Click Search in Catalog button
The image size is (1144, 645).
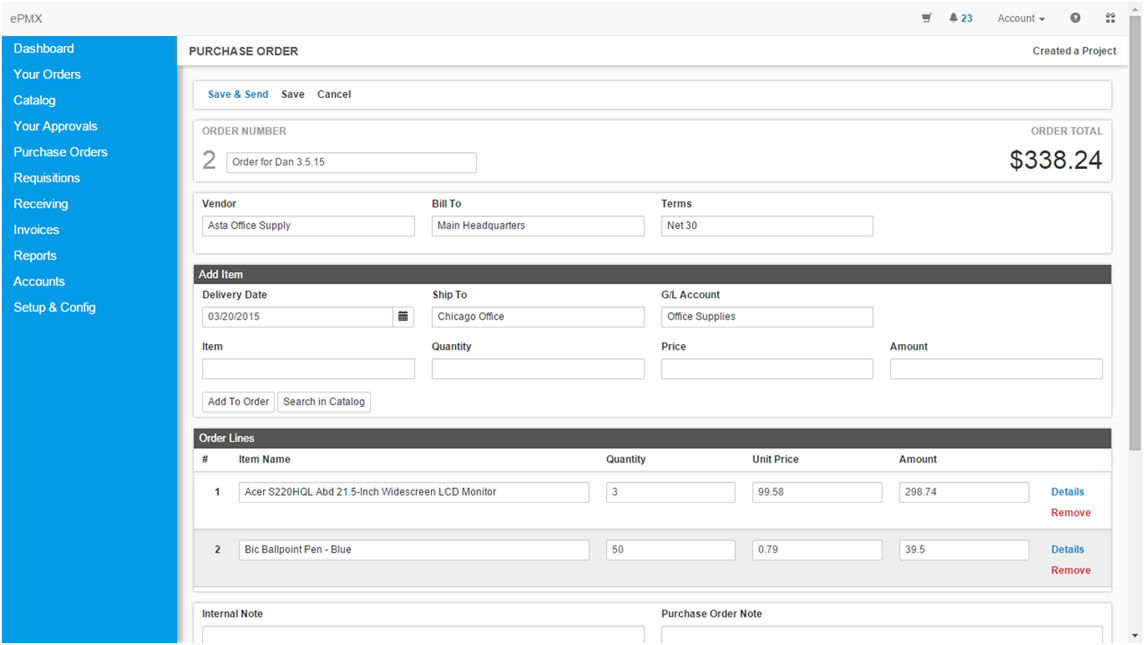pos(324,402)
